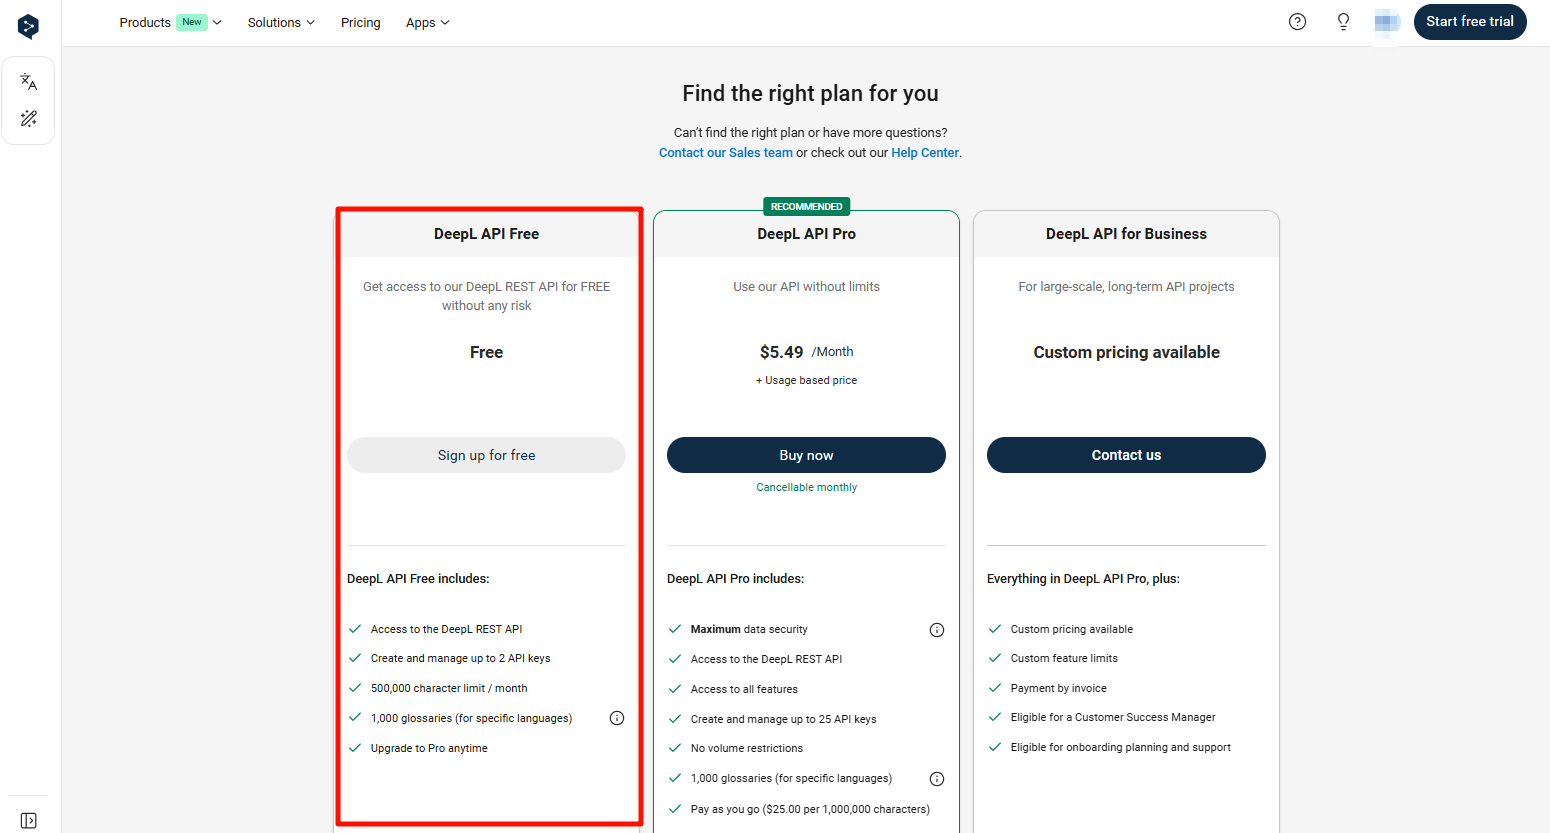
Task: Click the DeepL logo in the top corner
Action: tap(28, 26)
